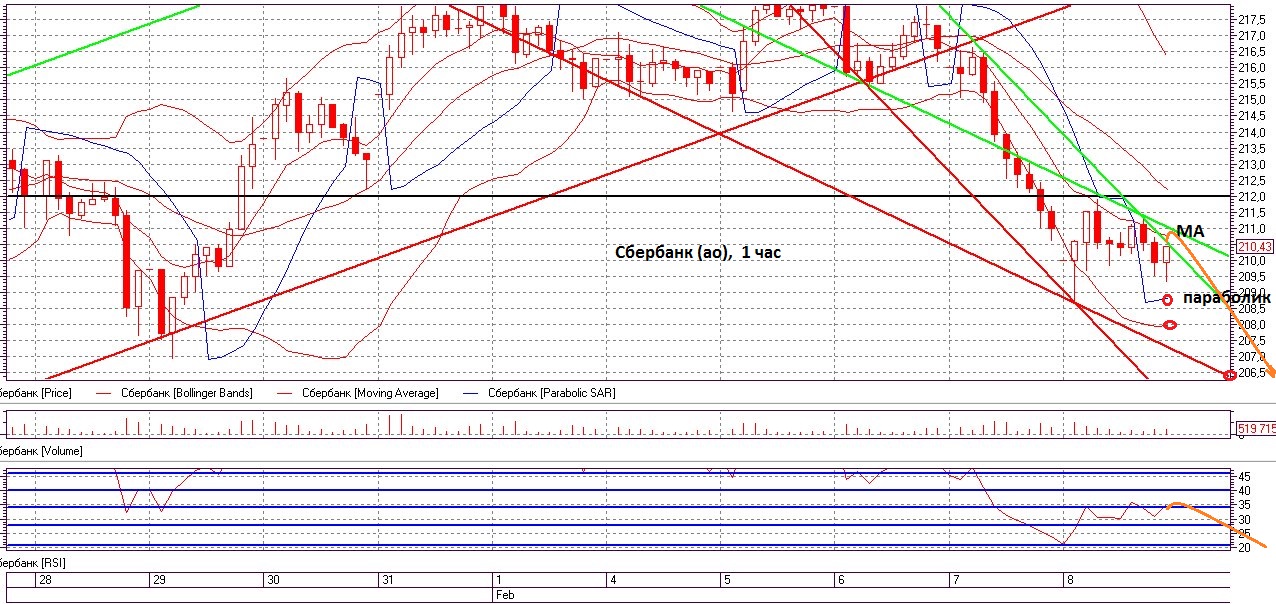Select date 28 on the time axis
1276x604 pixels.
coord(45,579)
